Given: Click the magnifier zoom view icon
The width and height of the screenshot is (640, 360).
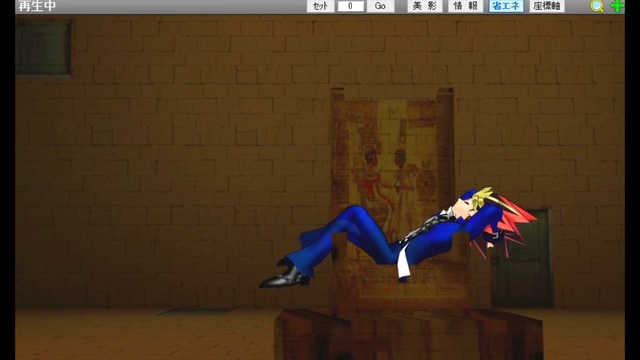Looking at the screenshot, I should point(597,6).
